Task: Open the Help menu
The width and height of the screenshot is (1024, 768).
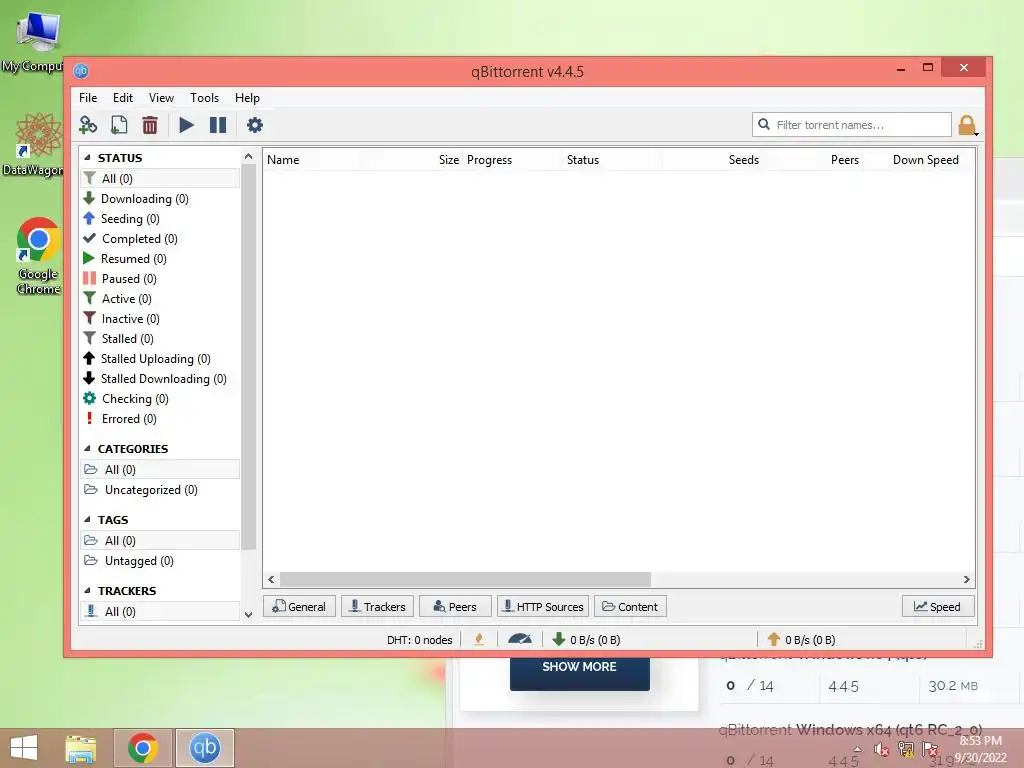Action: pyautogui.click(x=248, y=97)
